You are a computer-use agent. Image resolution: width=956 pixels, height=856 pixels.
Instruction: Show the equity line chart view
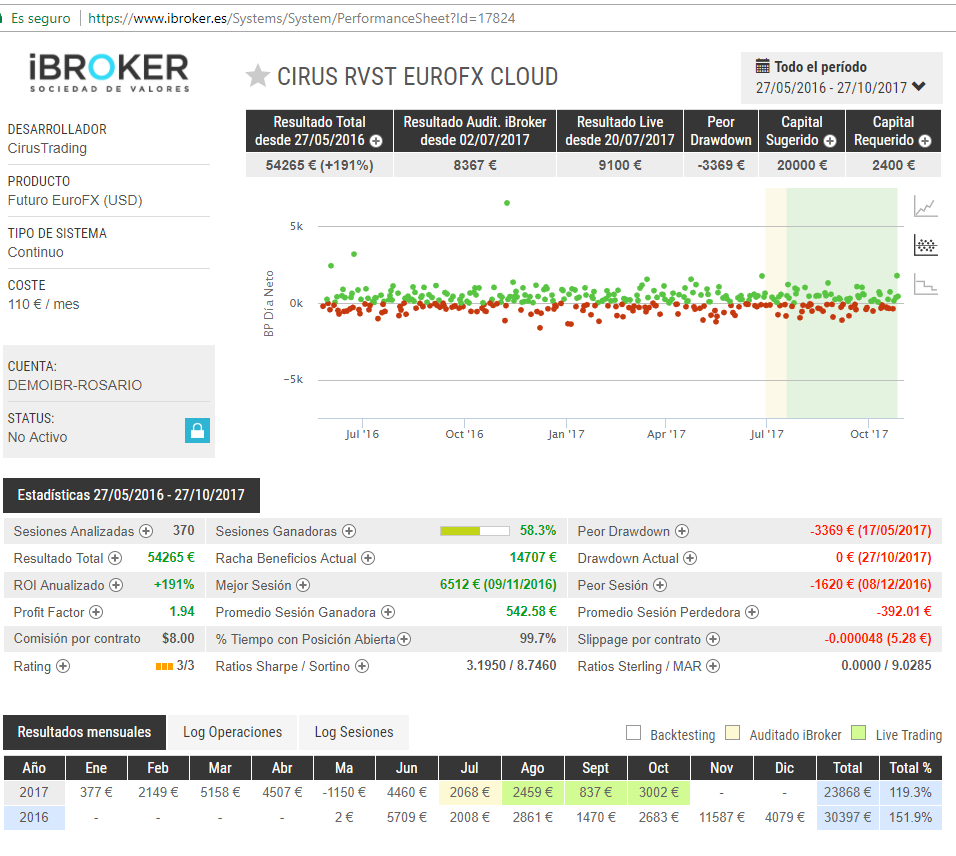(x=926, y=207)
